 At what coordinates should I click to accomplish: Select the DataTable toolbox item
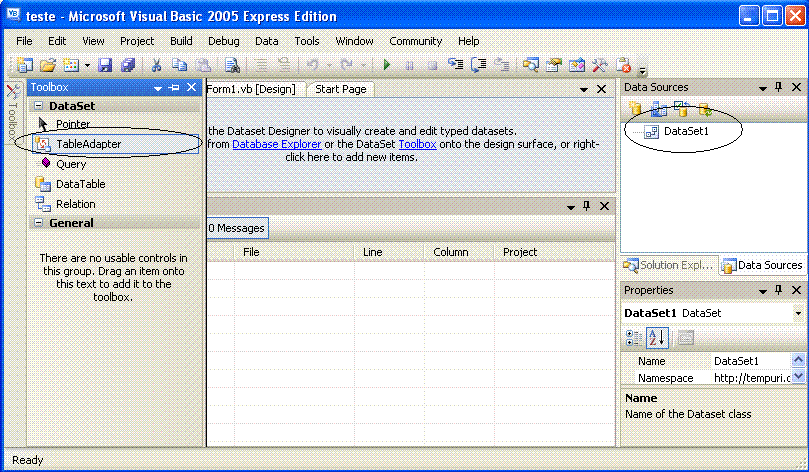pyautogui.click(x=116, y=184)
